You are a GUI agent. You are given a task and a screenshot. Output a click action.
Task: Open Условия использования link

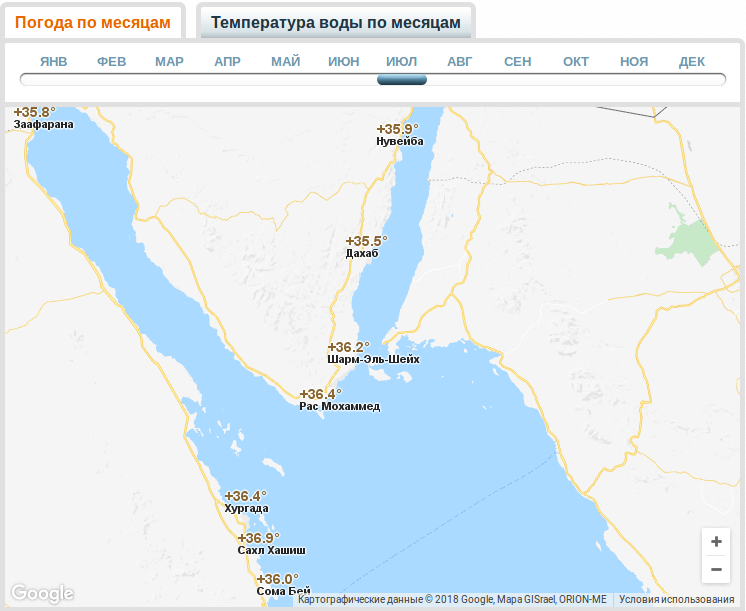coord(677,600)
